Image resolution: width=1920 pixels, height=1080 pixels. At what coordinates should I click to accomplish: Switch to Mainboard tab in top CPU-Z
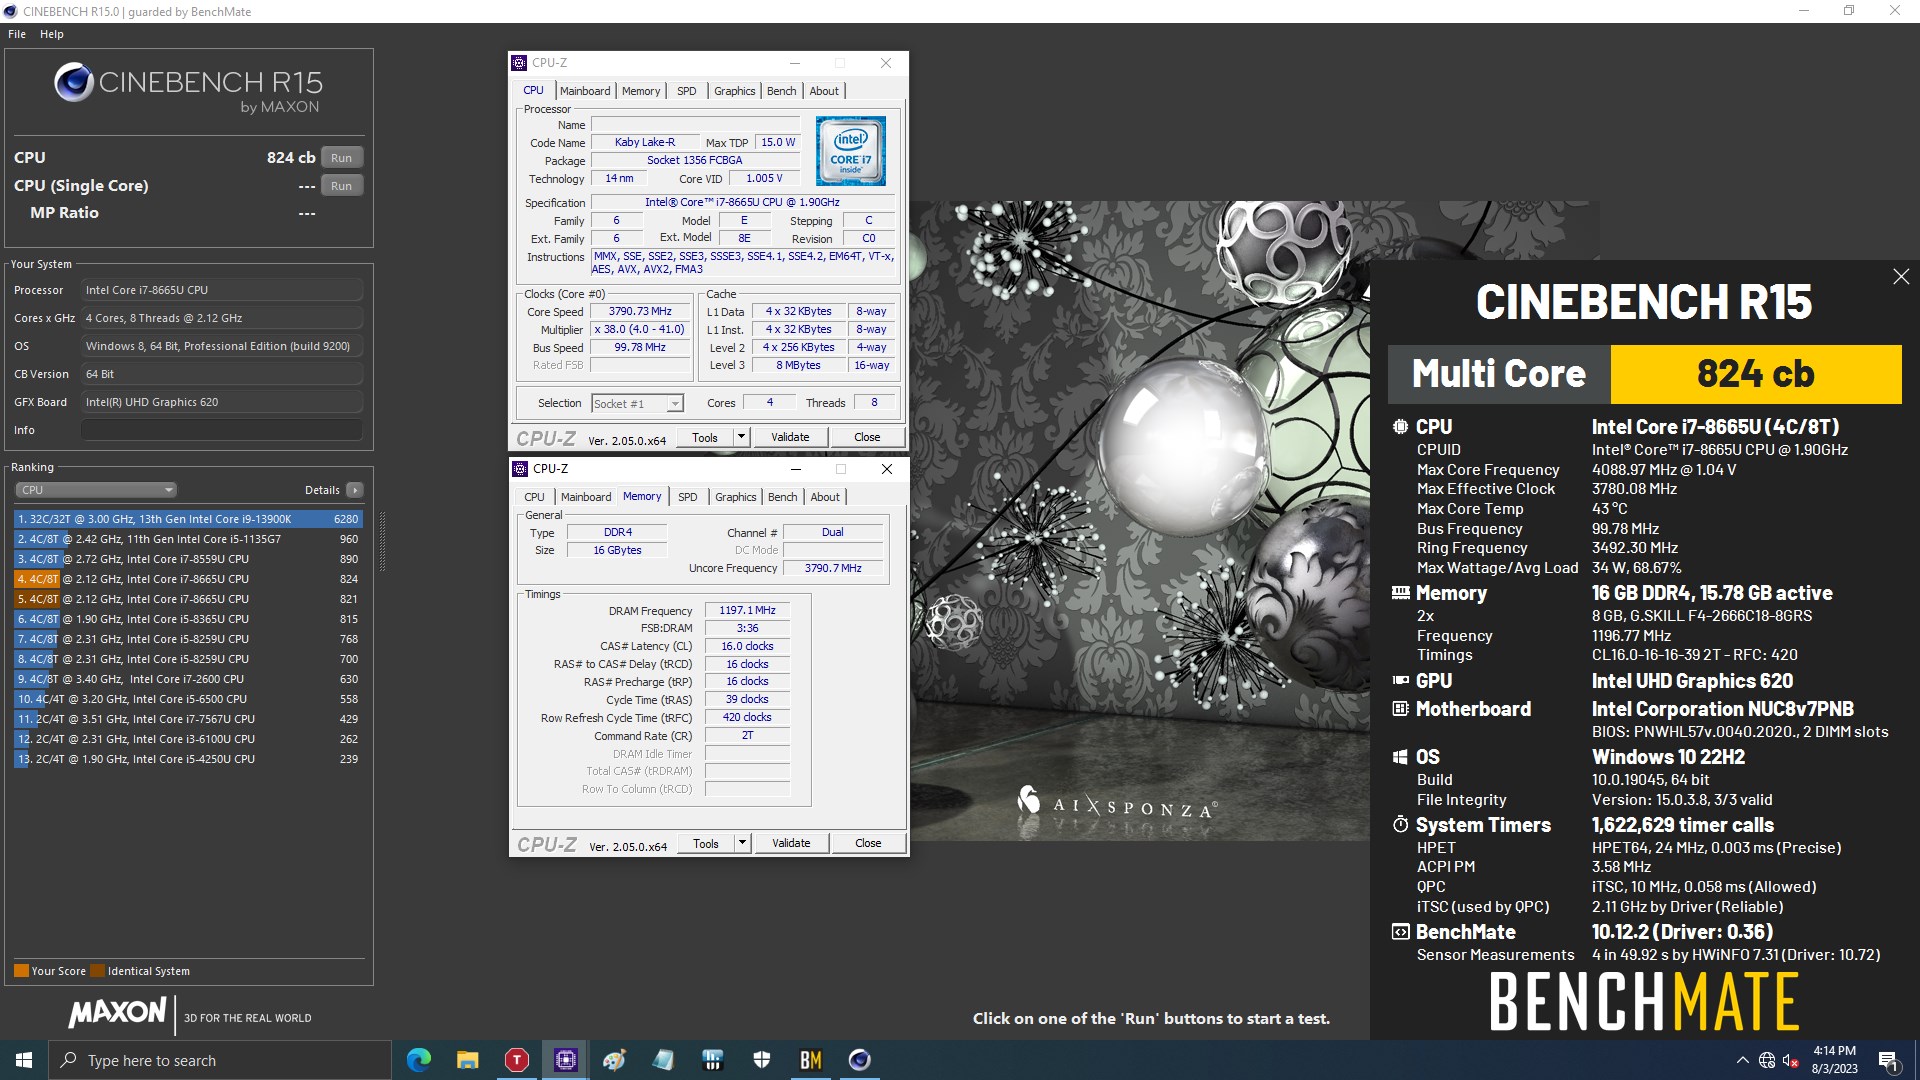(585, 91)
